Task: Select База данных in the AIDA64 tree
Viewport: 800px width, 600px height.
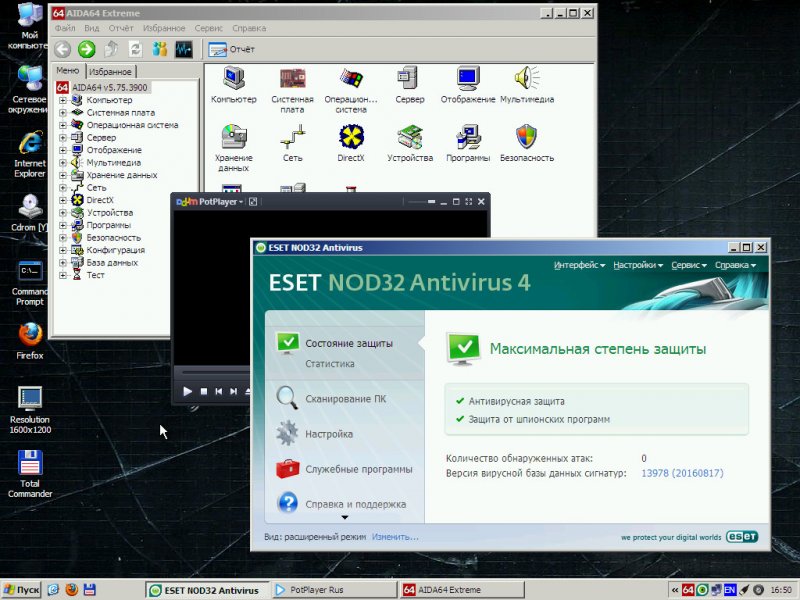Action: tap(112, 263)
